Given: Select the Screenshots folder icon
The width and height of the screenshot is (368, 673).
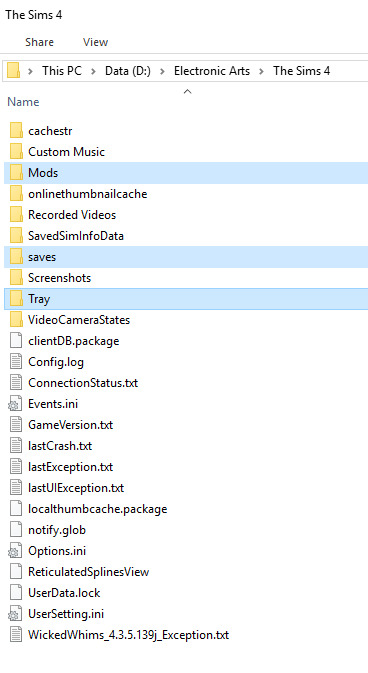Looking at the screenshot, I should (x=16, y=278).
